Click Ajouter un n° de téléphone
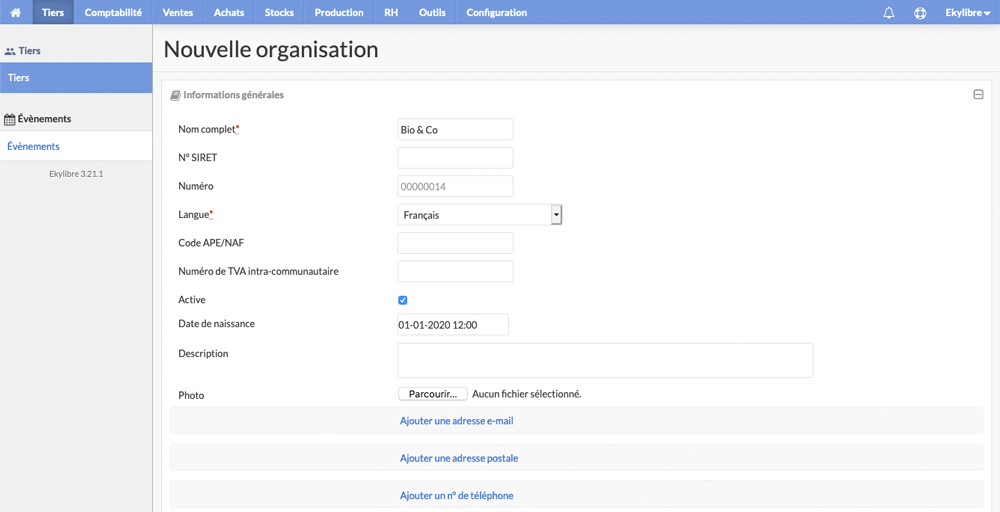The height and width of the screenshot is (512, 1000). click(x=457, y=495)
